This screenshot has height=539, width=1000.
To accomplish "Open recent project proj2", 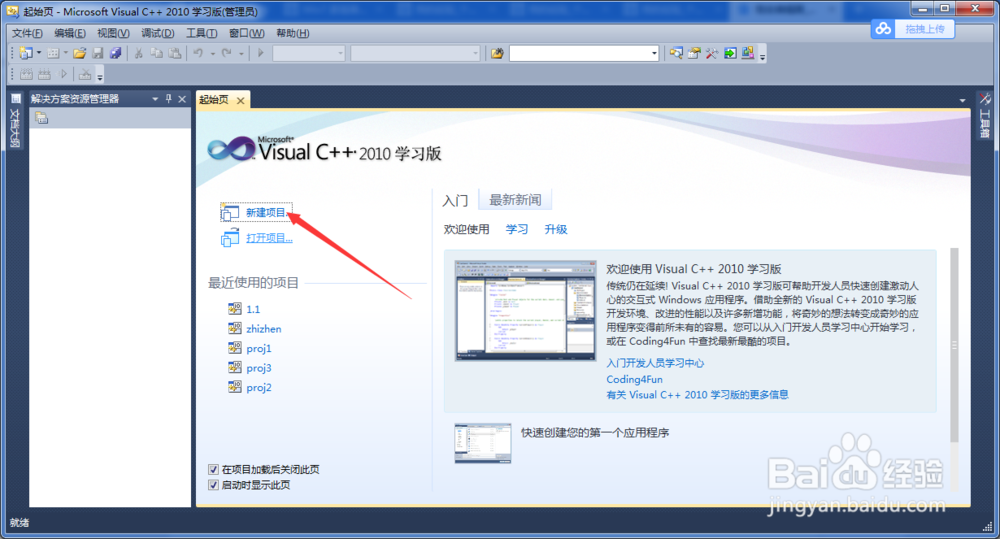I will [259, 388].
